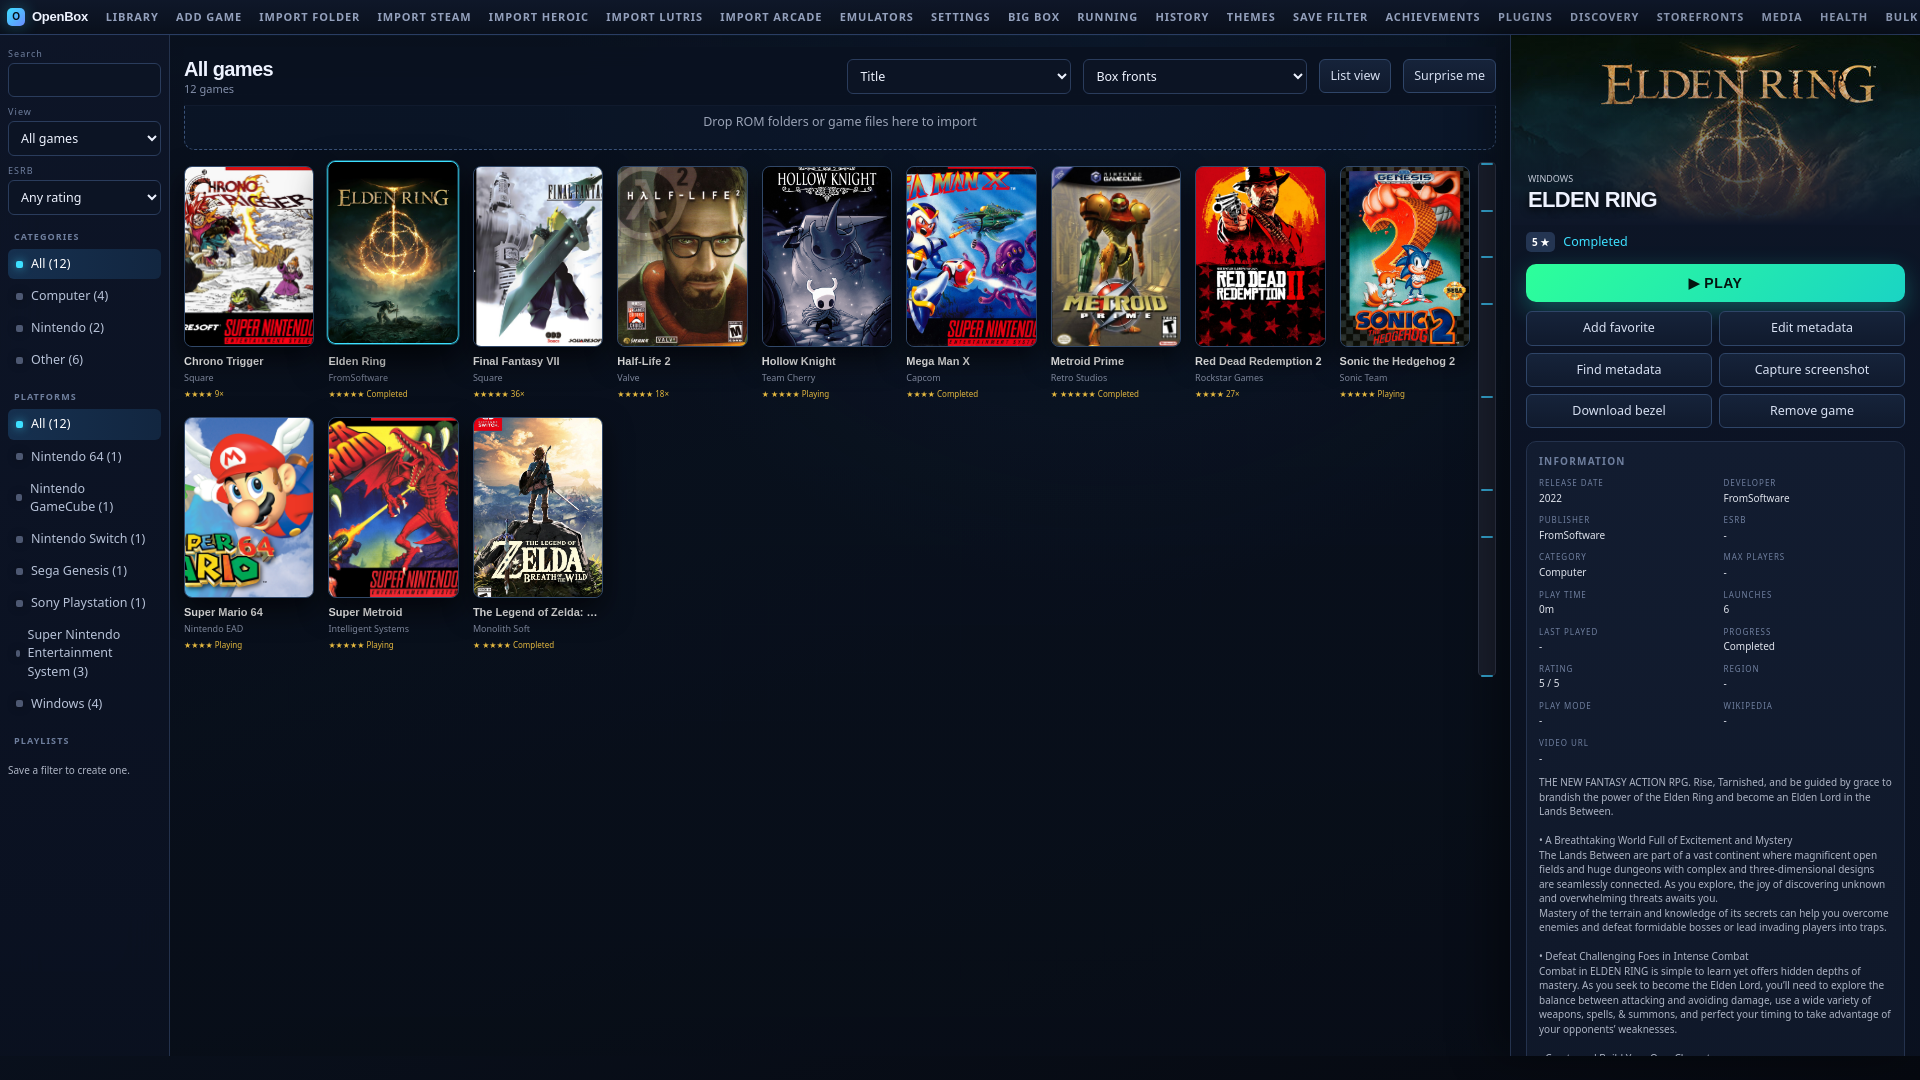
Task: Open Edit metadata for Elden Ring
Action: coord(1811,328)
